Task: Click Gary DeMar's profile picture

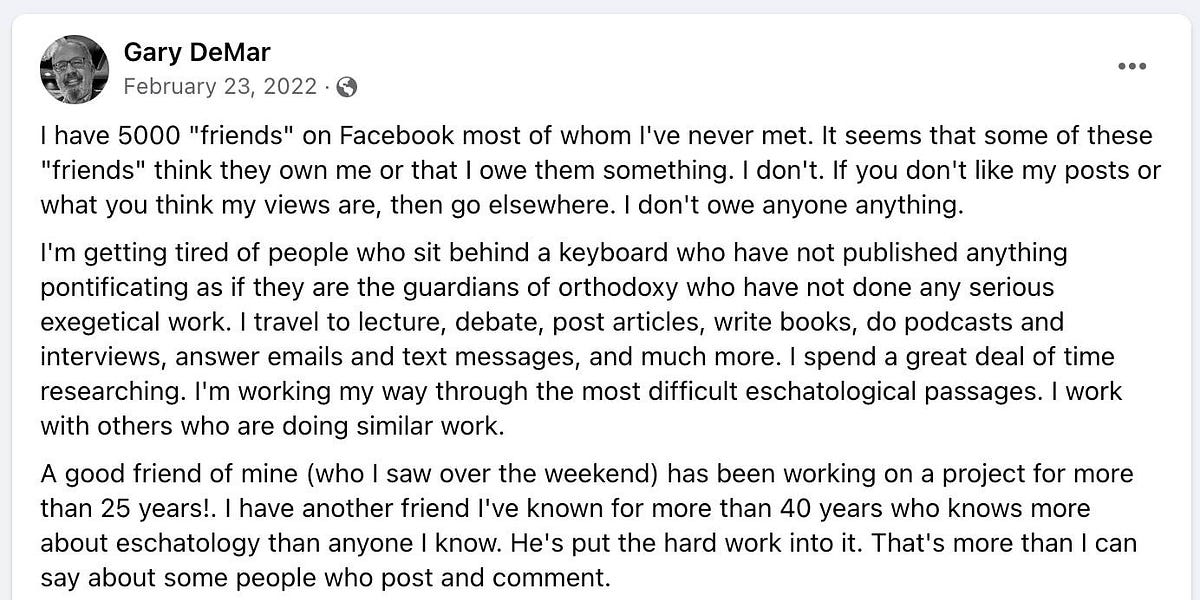Action: click(74, 68)
